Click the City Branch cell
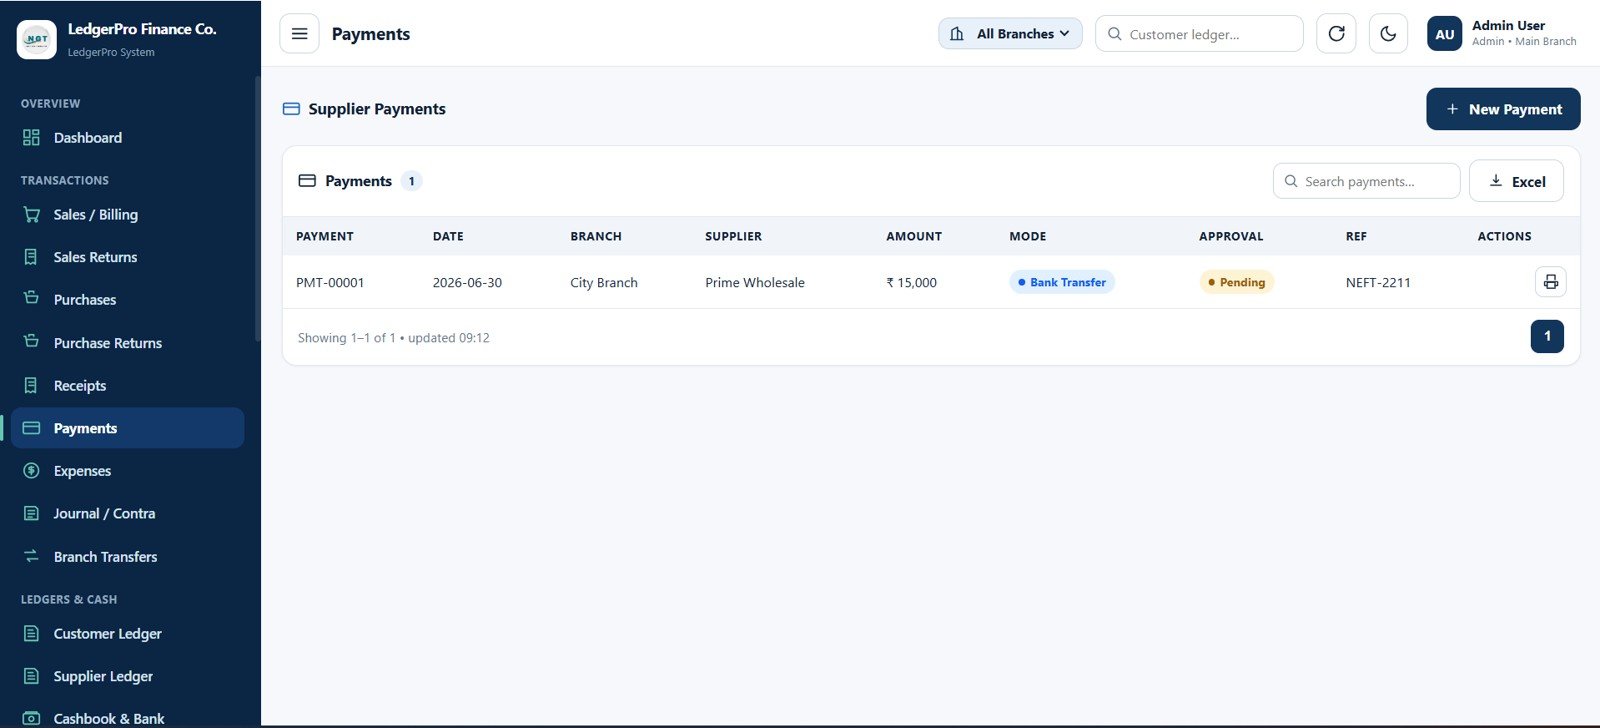 pyautogui.click(x=604, y=283)
